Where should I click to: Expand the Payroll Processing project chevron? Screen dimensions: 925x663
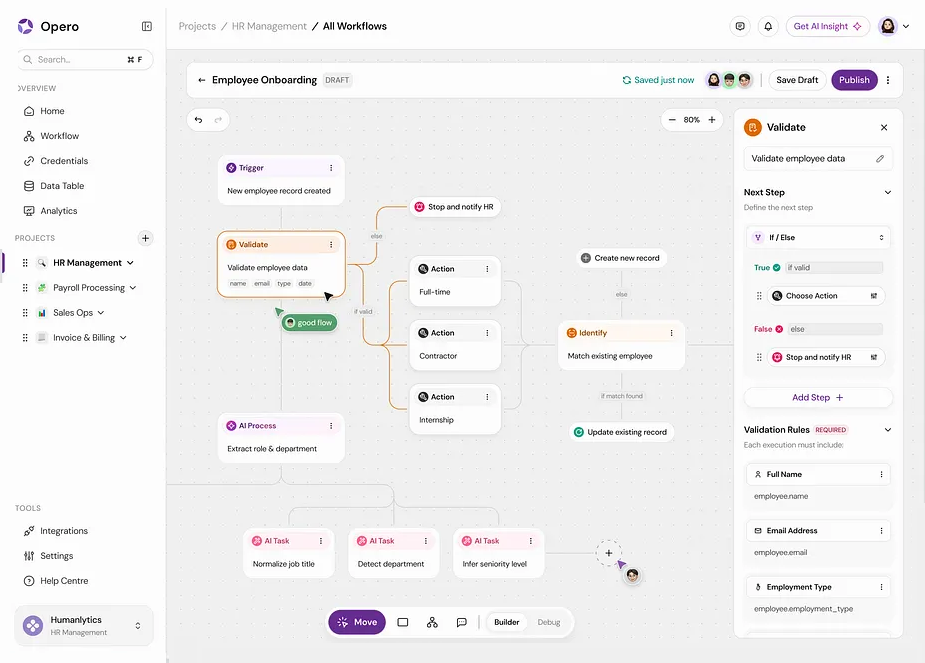(133, 288)
